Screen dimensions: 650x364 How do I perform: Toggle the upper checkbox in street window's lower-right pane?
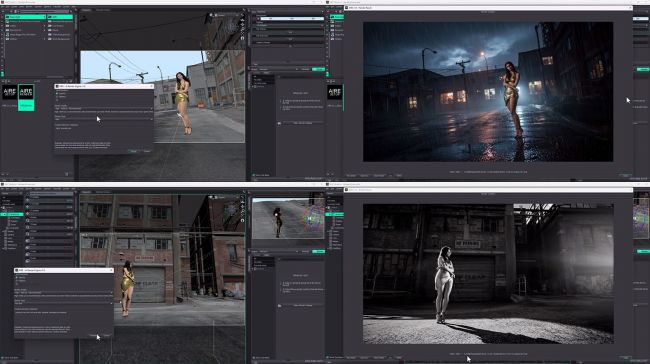(x=280, y=101)
